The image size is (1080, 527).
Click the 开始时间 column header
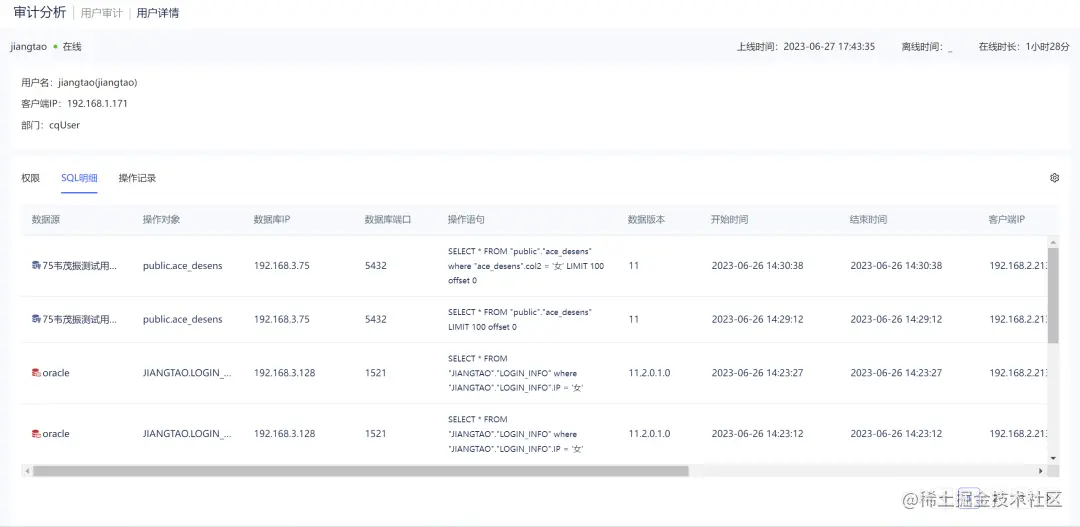tap(730, 220)
